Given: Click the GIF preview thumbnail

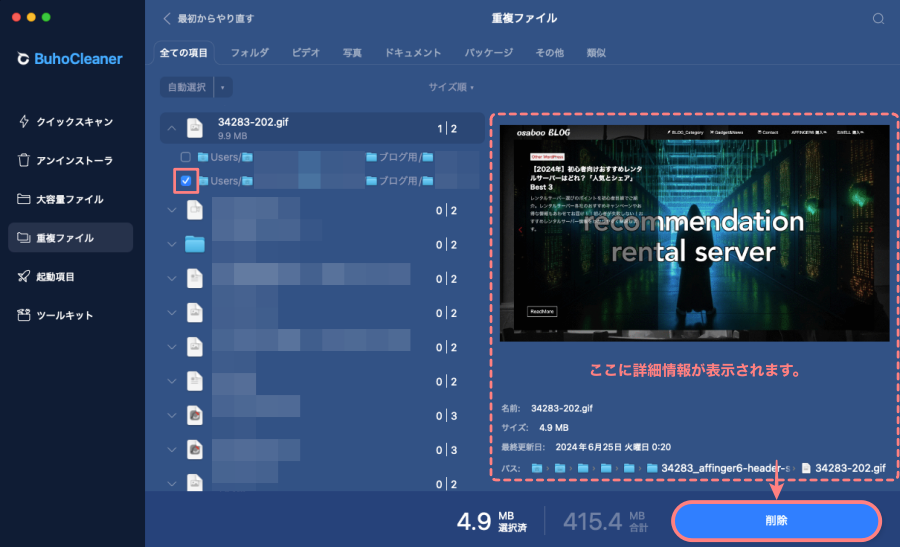Looking at the screenshot, I should 695,233.
